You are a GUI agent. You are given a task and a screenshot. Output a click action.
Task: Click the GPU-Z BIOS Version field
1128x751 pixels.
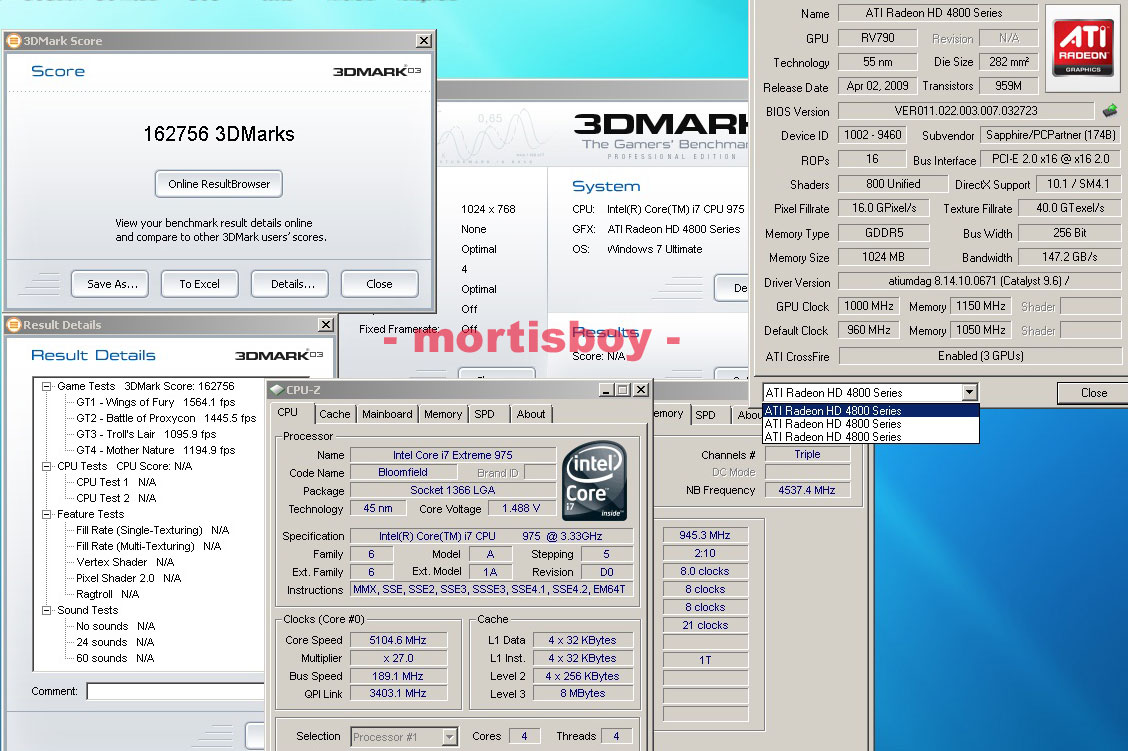[x=965, y=111]
